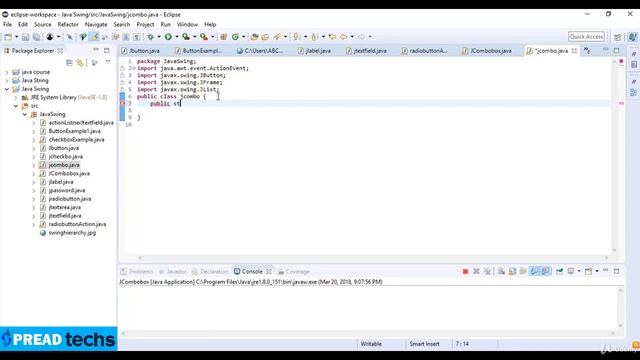Image resolution: width=640 pixels, height=360 pixels.
Task: Show the hidden editor tabs list
Action: click(587, 51)
